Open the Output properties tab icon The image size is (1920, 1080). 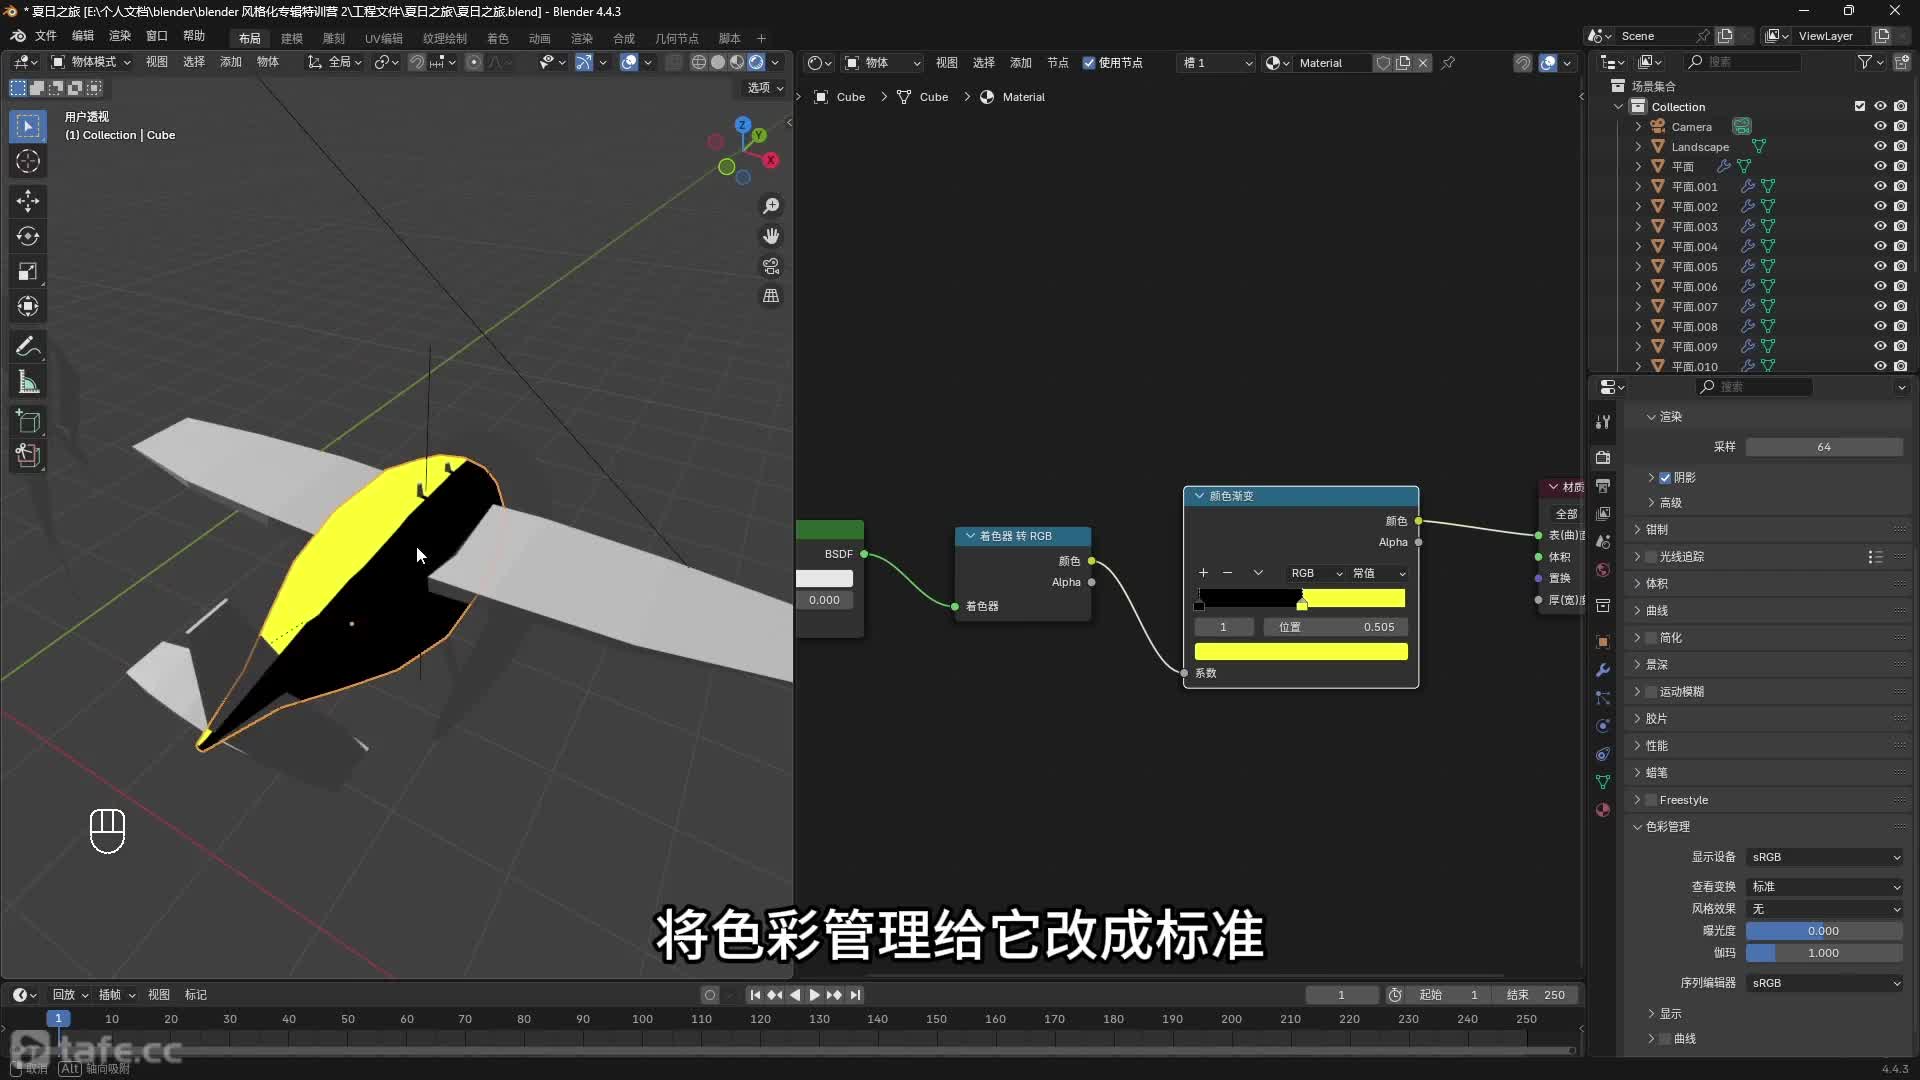(1603, 486)
